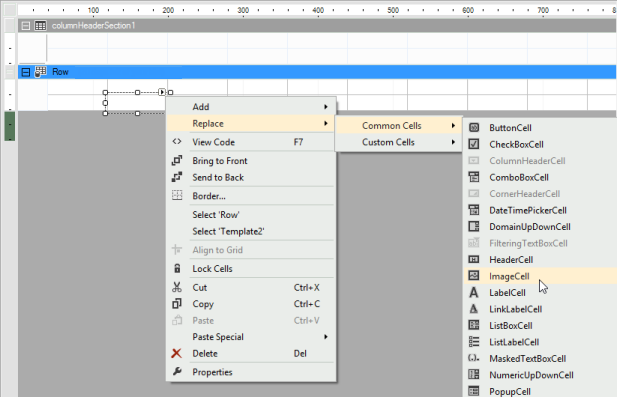The width and height of the screenshot is (617, 397).
Task: Replace with CheckBoxCell
Action: pos(540,144)
